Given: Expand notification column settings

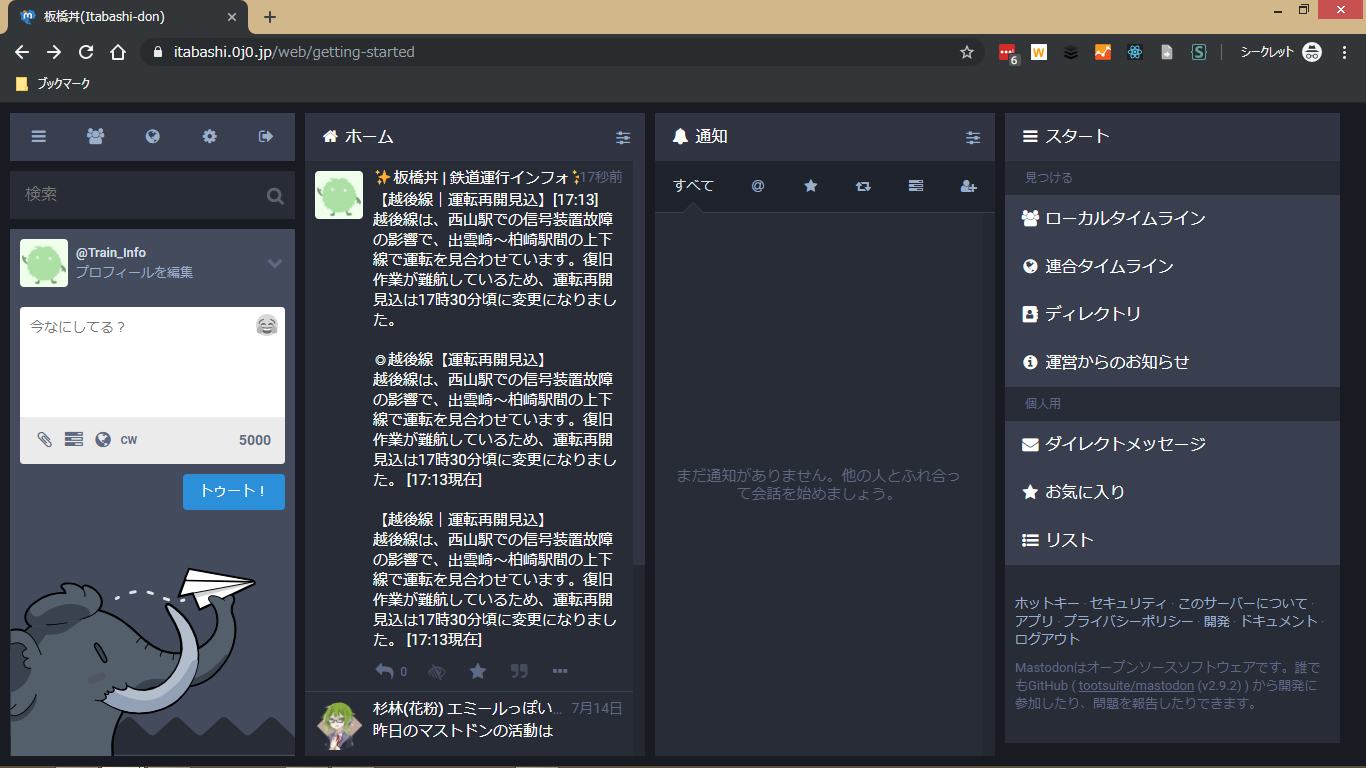Looking at the screenshot, I should point(973,138).
